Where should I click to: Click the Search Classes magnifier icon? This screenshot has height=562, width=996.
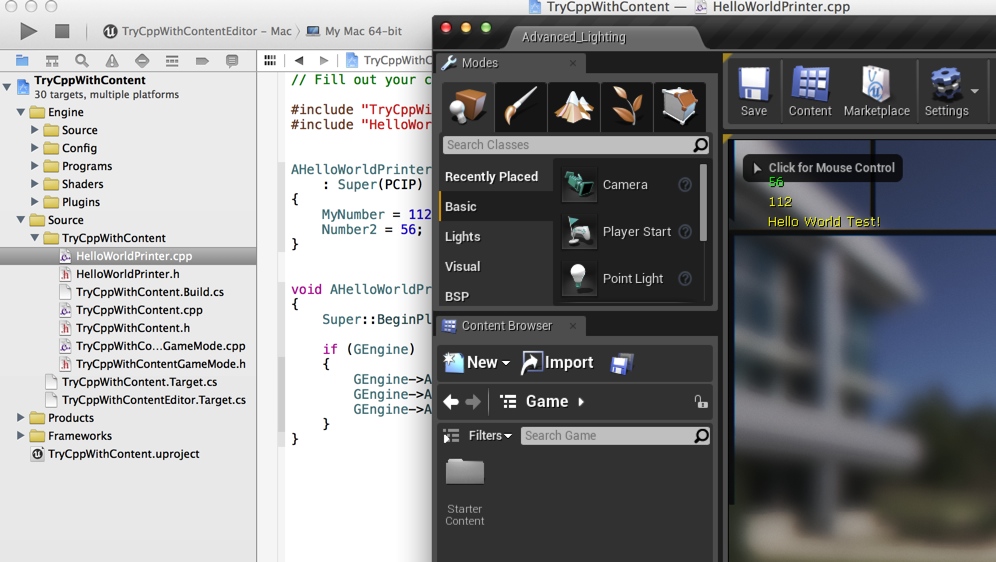[700, 145]
